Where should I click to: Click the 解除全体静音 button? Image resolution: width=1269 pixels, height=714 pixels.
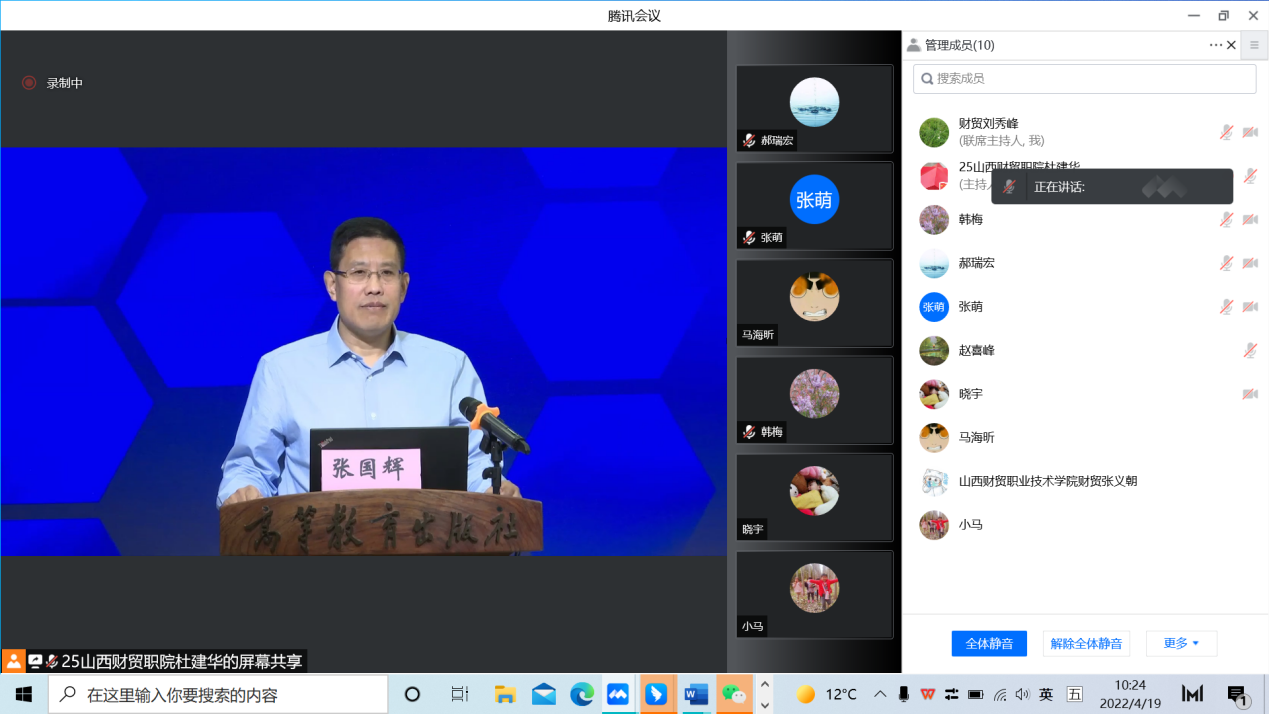tap(1086, 643)
